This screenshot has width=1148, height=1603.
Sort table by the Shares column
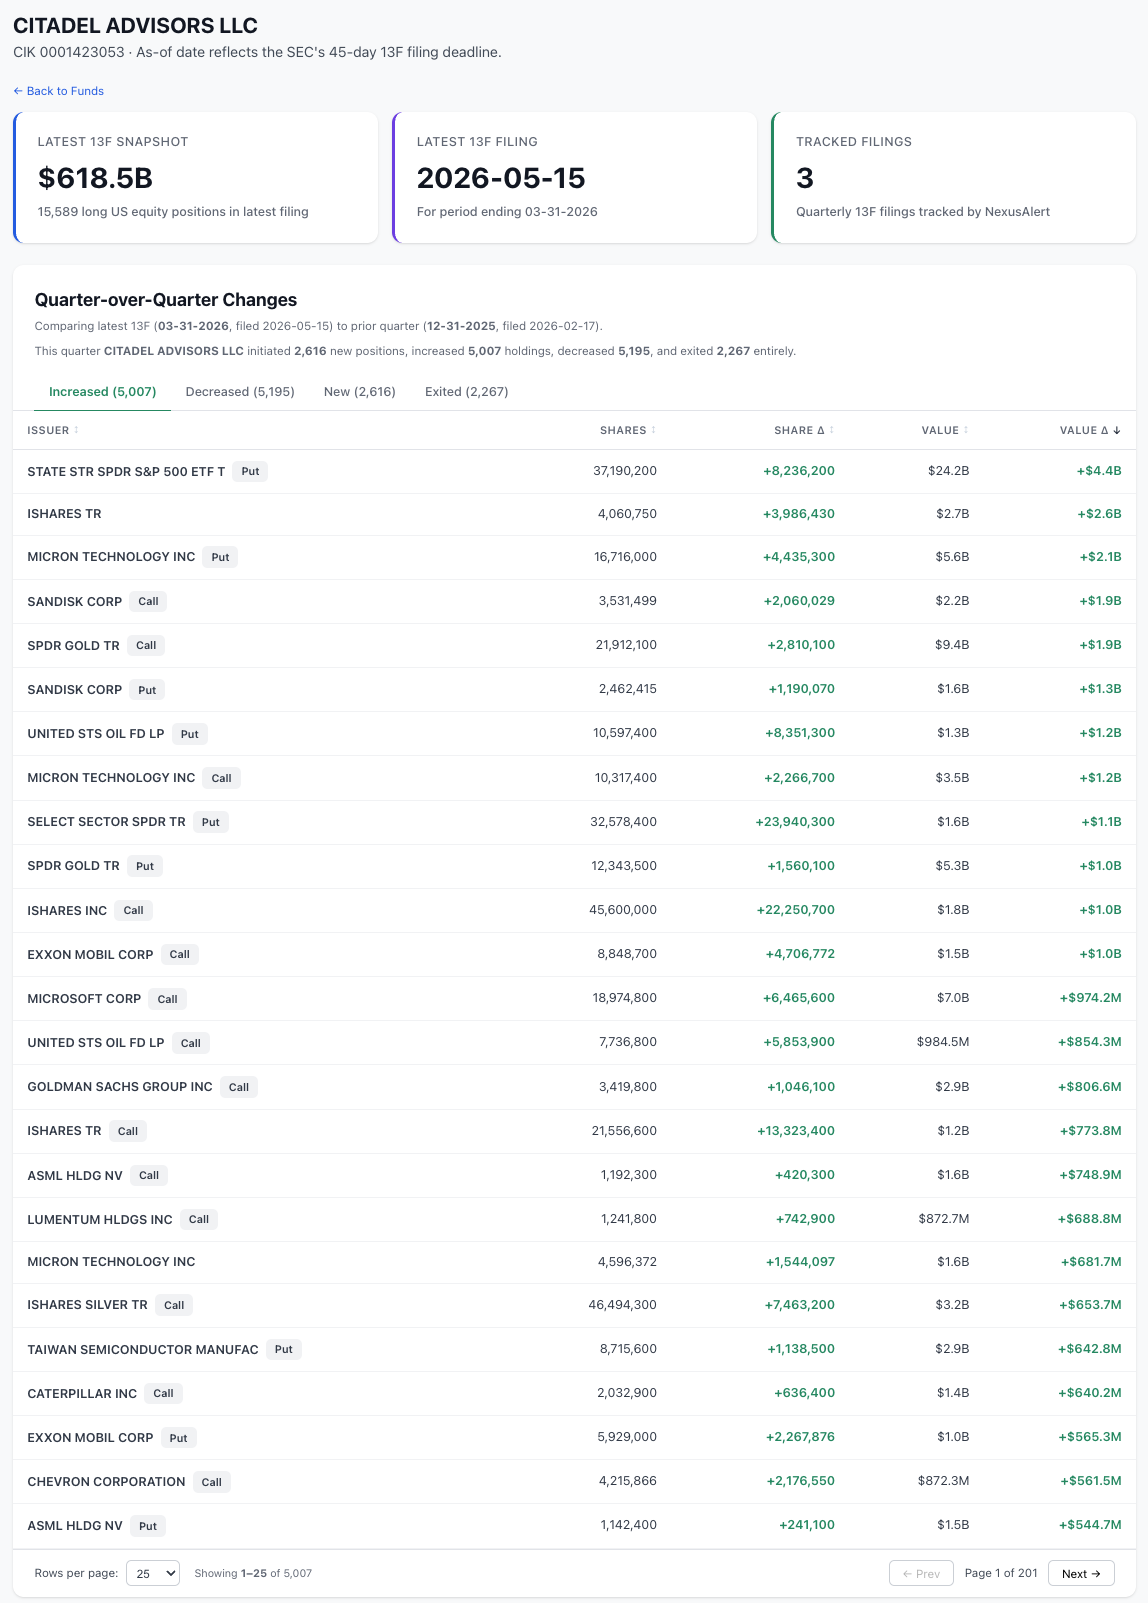(628, 430)
